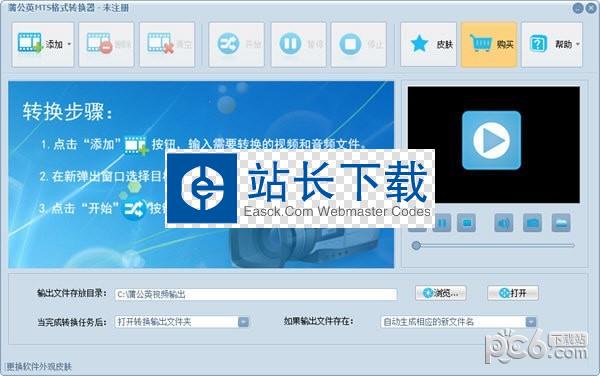Viewport: 600px width, 376px height.
Task: Minimize the converter window
Action: tap(578, 8)
